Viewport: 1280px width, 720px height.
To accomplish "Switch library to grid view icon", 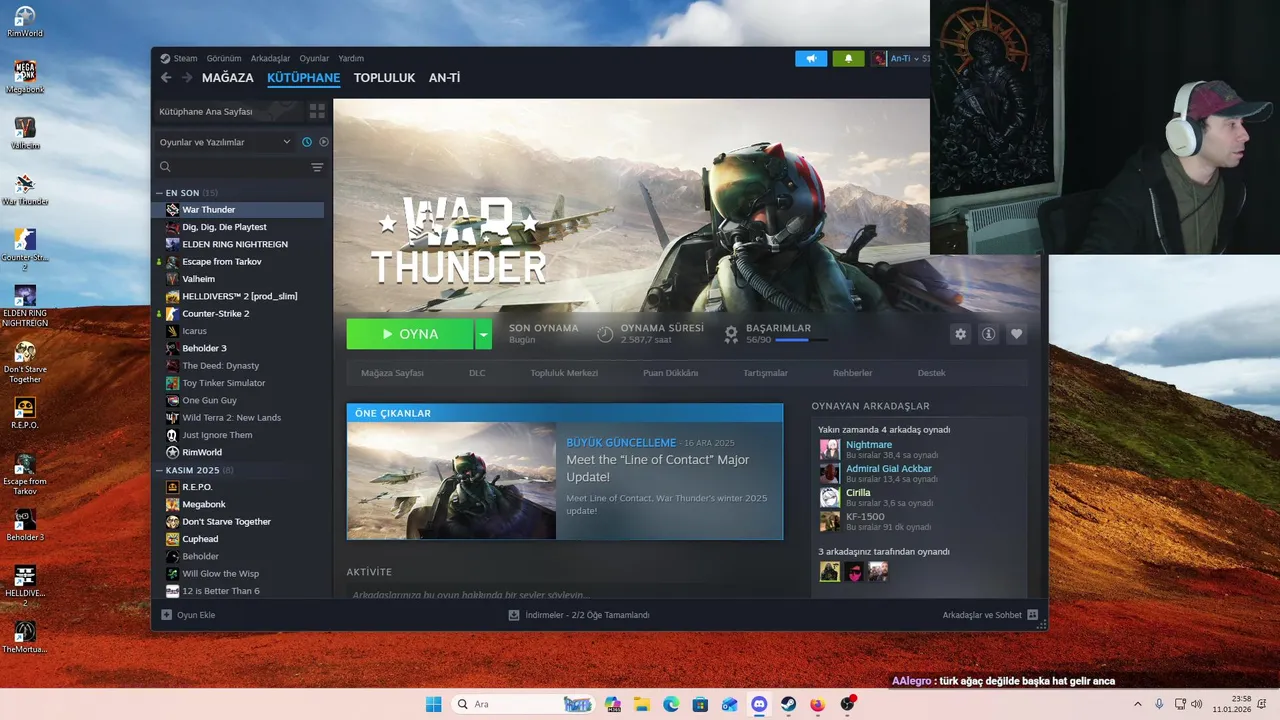I will tap(317, 111).
